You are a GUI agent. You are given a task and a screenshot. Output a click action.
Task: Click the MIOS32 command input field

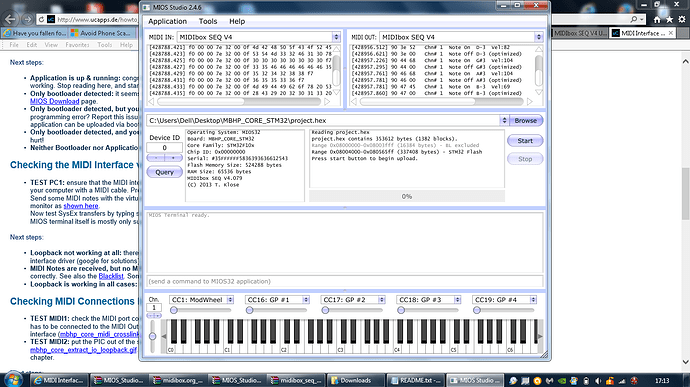345,281
